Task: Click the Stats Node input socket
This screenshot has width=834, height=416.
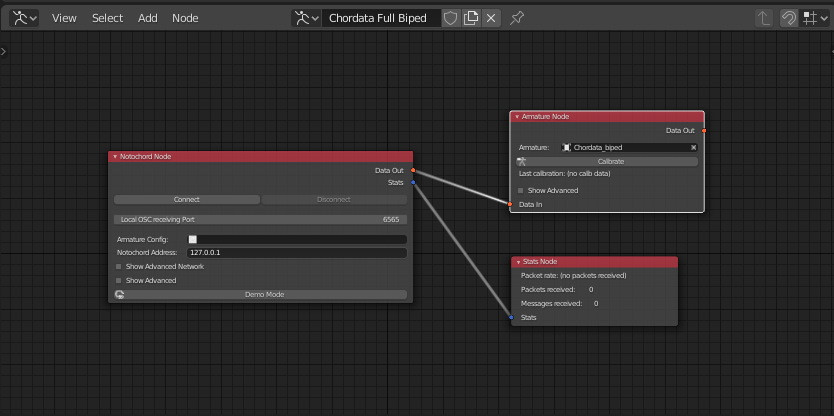Action: (x=511, y=317)
